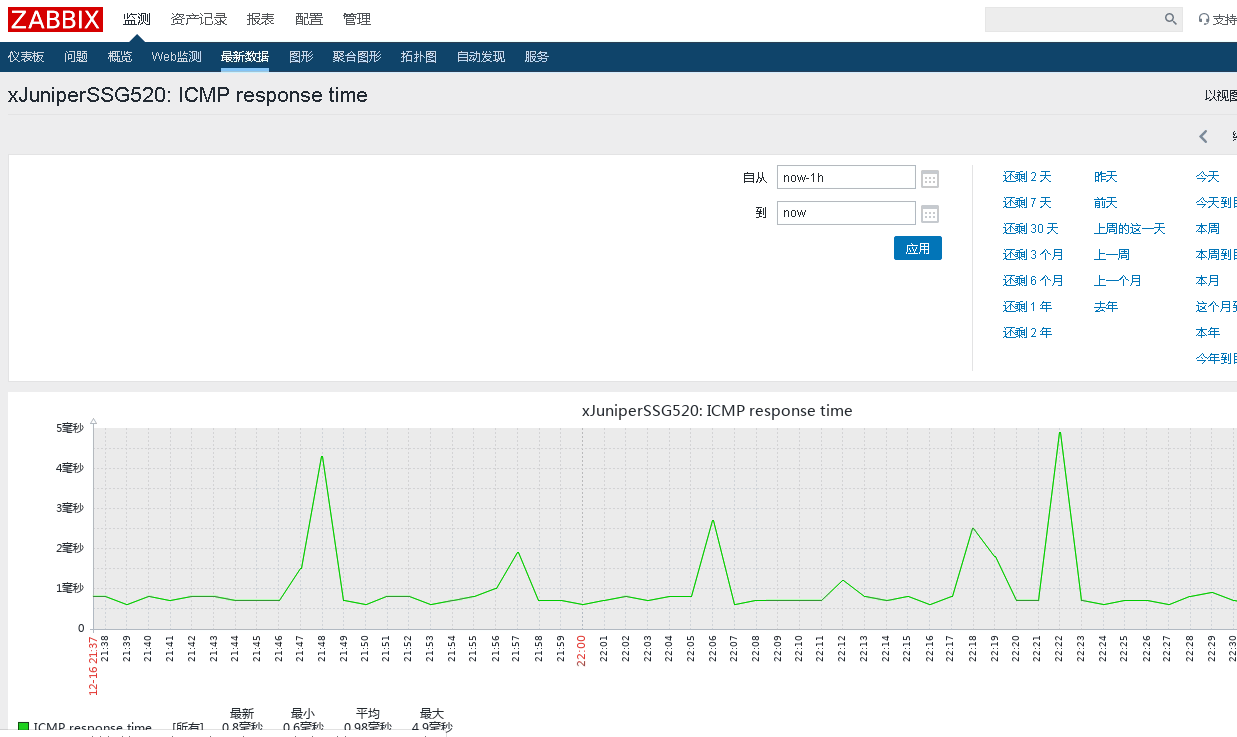Click inside the now-1h input field
The width and height of the screenshot is (1237, 737).
(845, 177)
